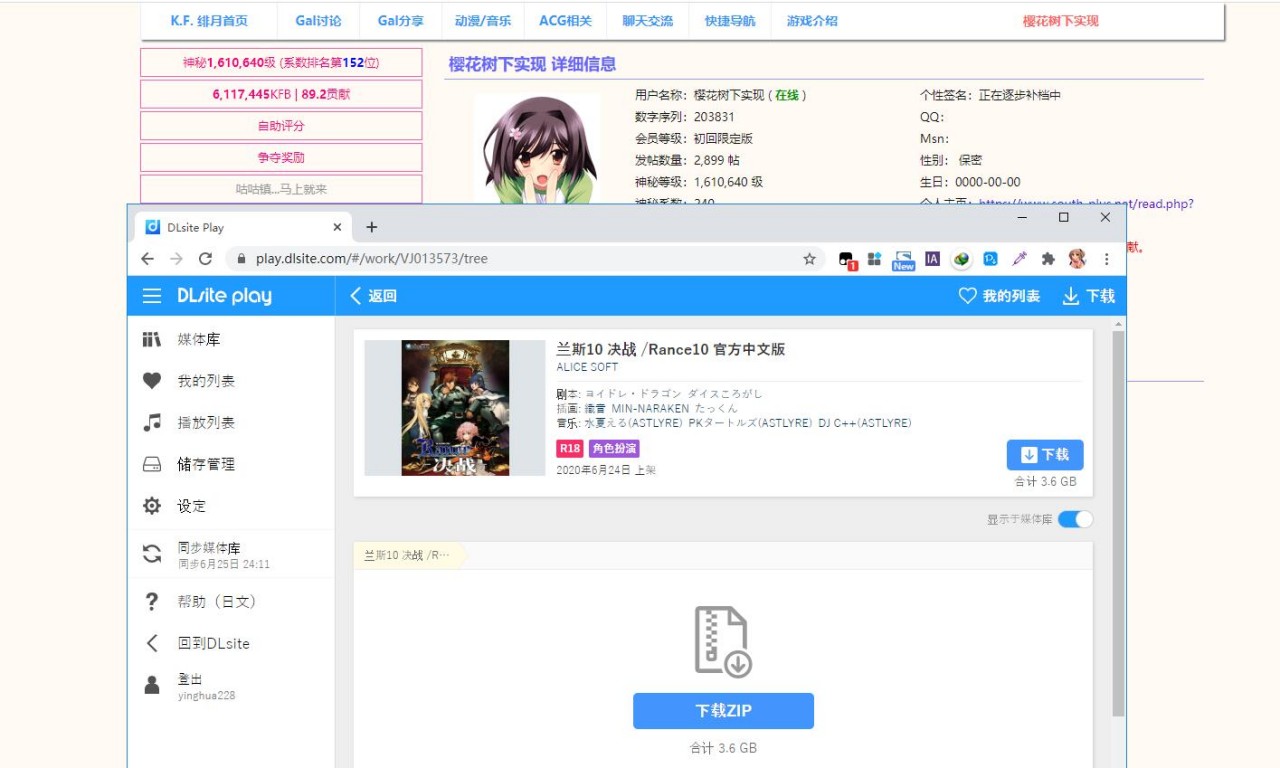Click the blue 下载ZIP button
The image size is (1280, 768).
coord(723,711)
